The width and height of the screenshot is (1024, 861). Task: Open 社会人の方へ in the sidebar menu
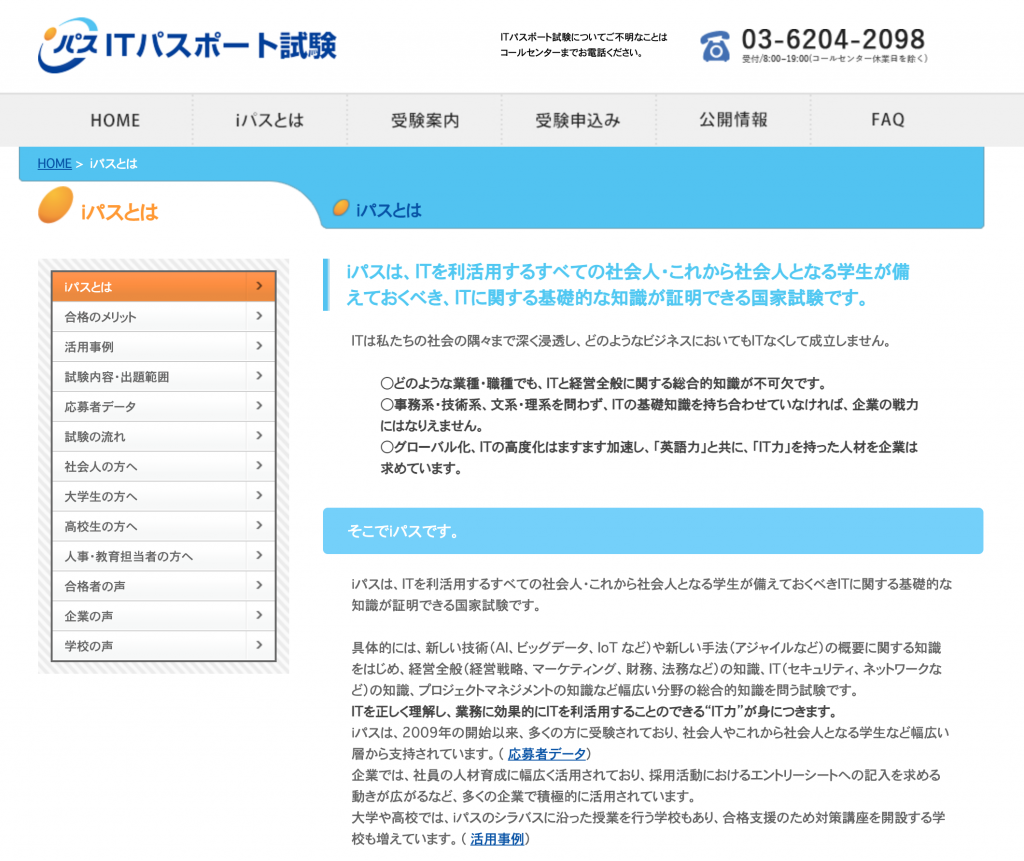(x=164, y=466)
